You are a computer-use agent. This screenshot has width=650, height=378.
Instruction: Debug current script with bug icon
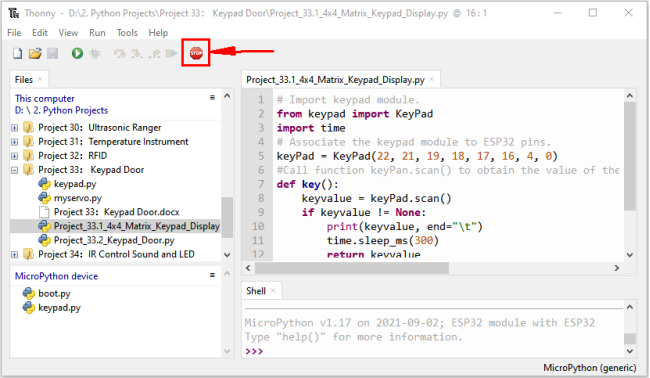point(95,53)
